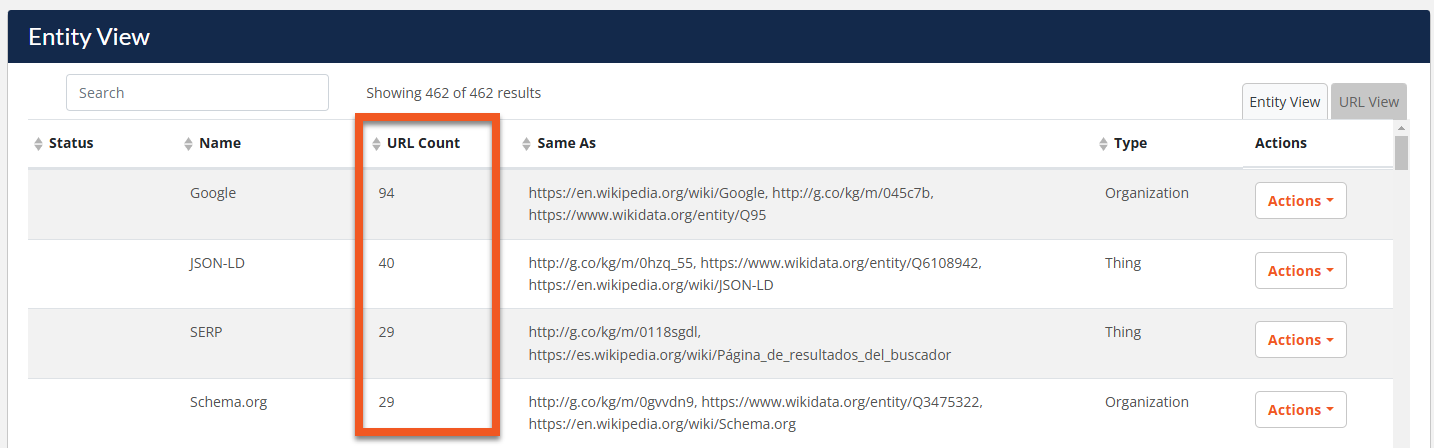Select the SERP entity name
This screenshot has width=1434, height=448.
tap(206, 332)
